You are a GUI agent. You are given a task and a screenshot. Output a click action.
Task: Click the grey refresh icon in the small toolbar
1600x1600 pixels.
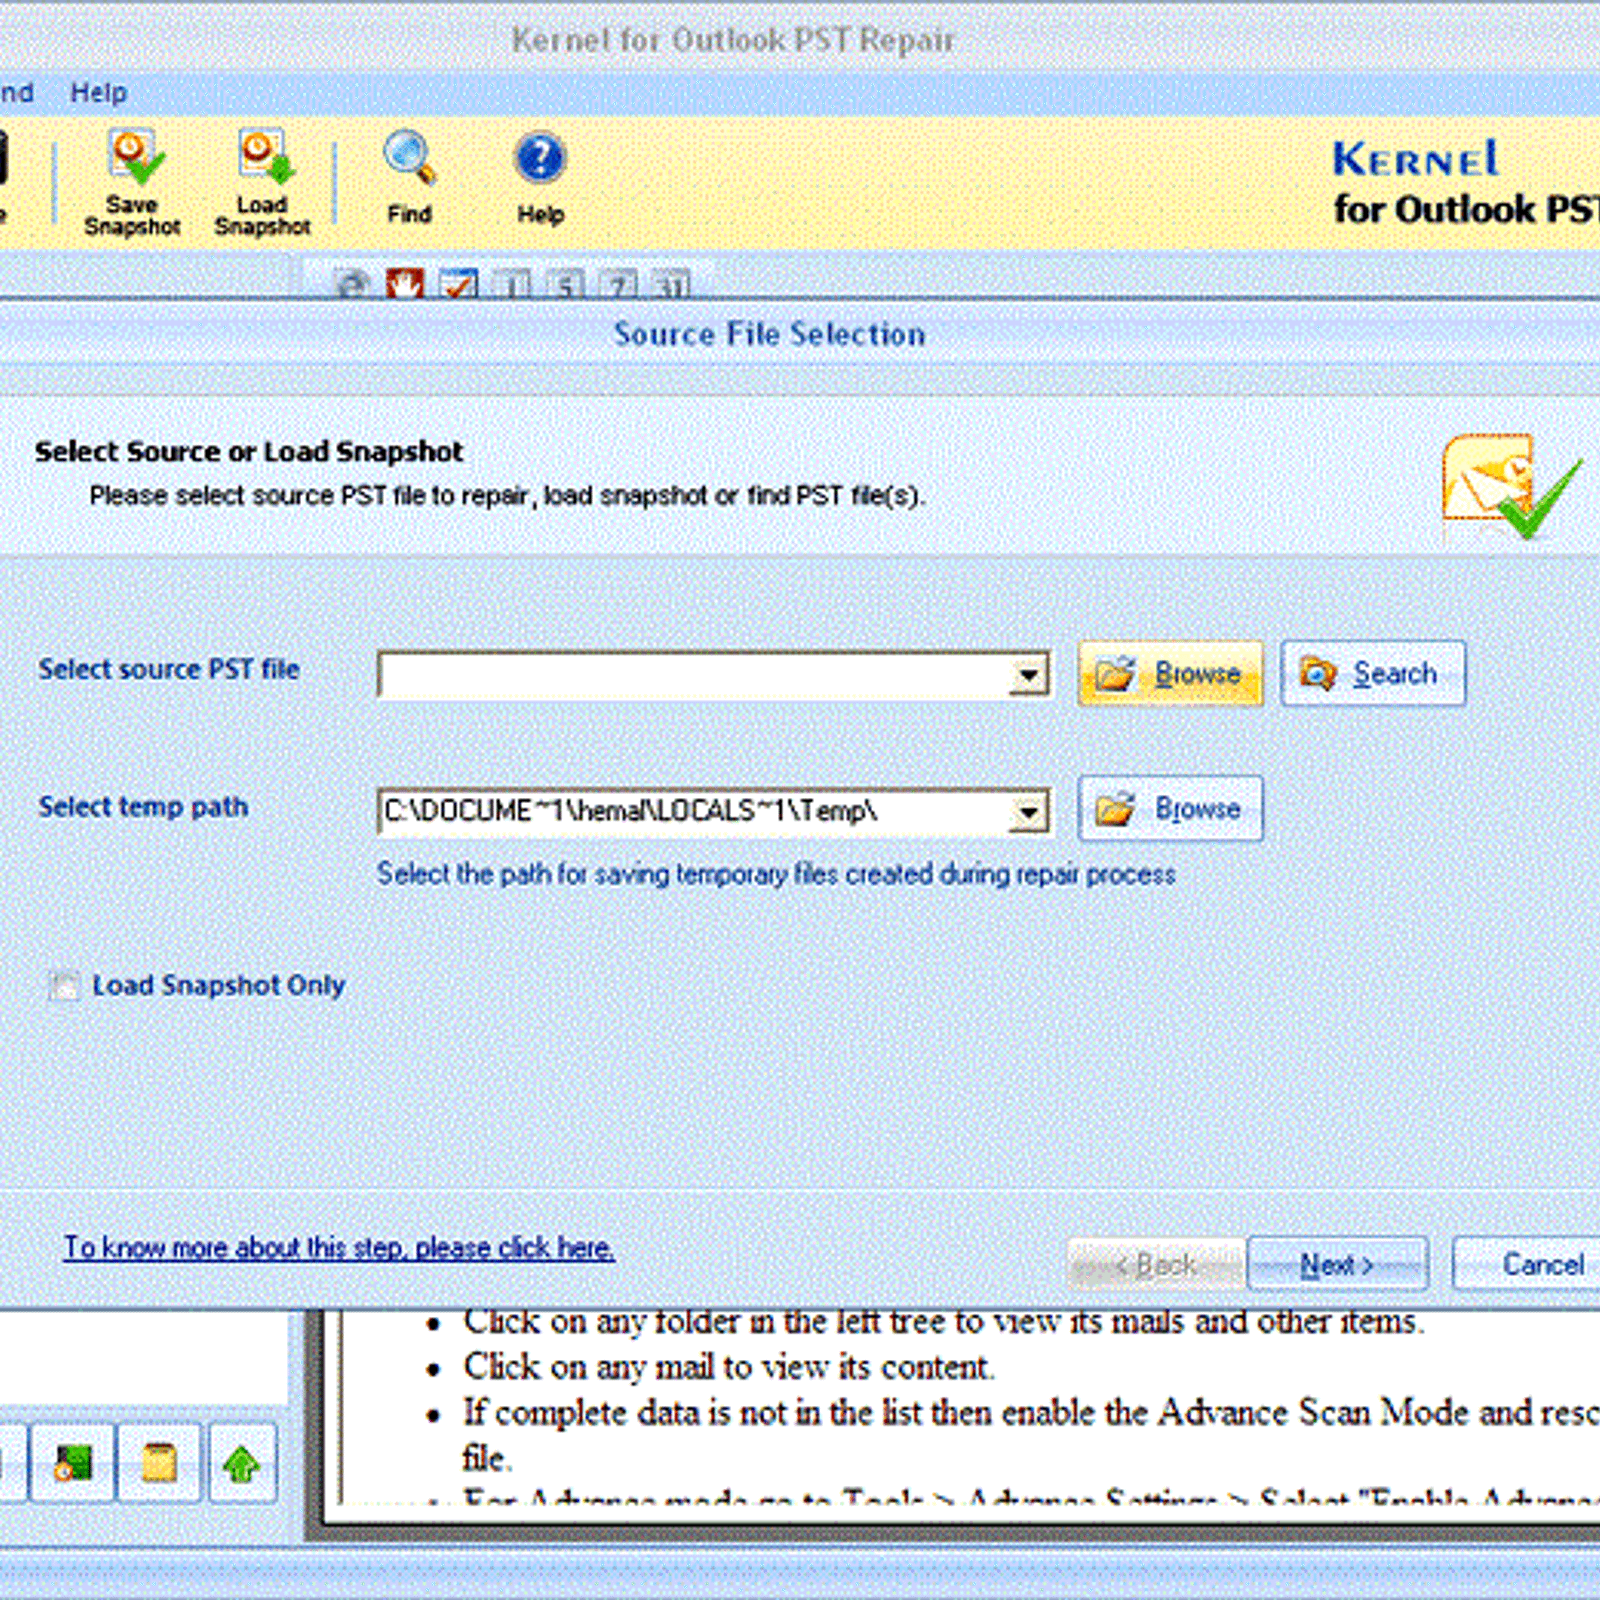pyautogui.click(x=352, y=286)
